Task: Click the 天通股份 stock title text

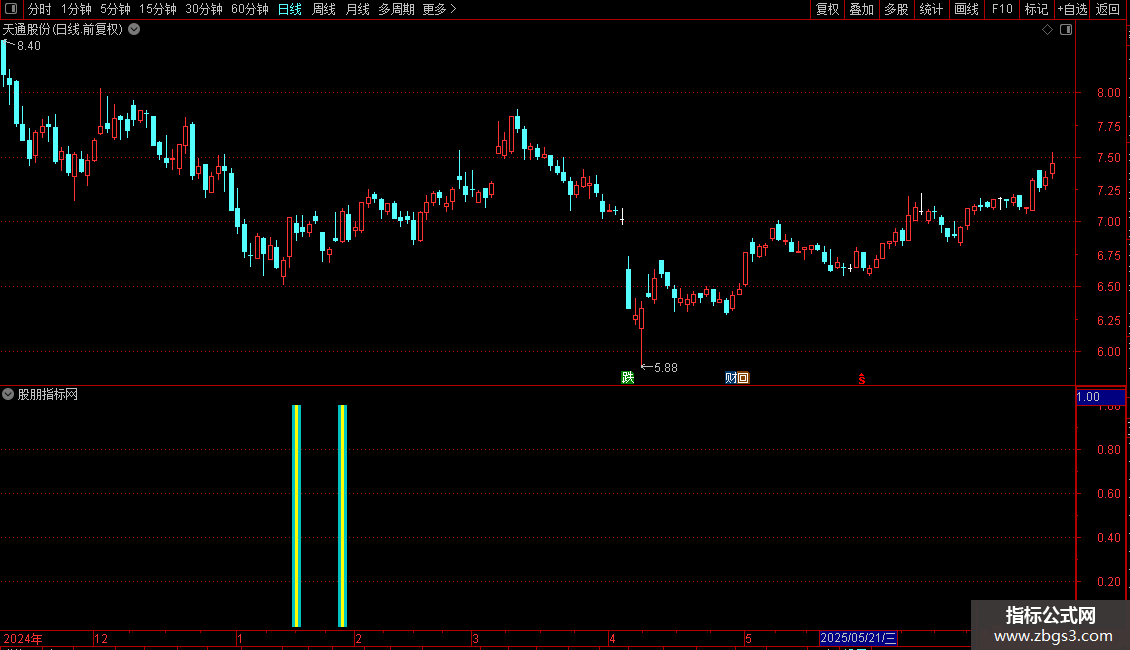Action: [62, 30]
